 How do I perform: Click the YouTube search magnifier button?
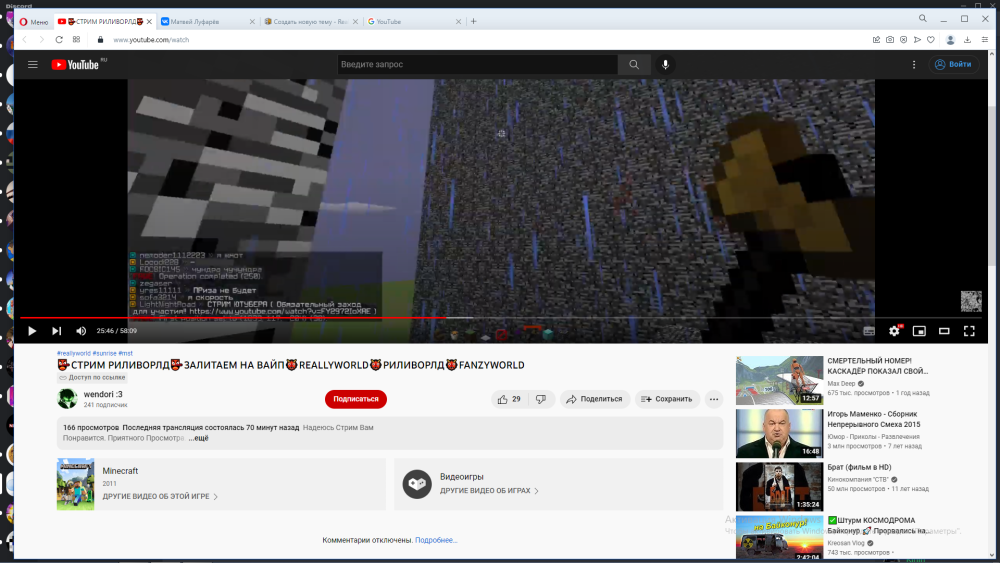(x=634, y=64)
